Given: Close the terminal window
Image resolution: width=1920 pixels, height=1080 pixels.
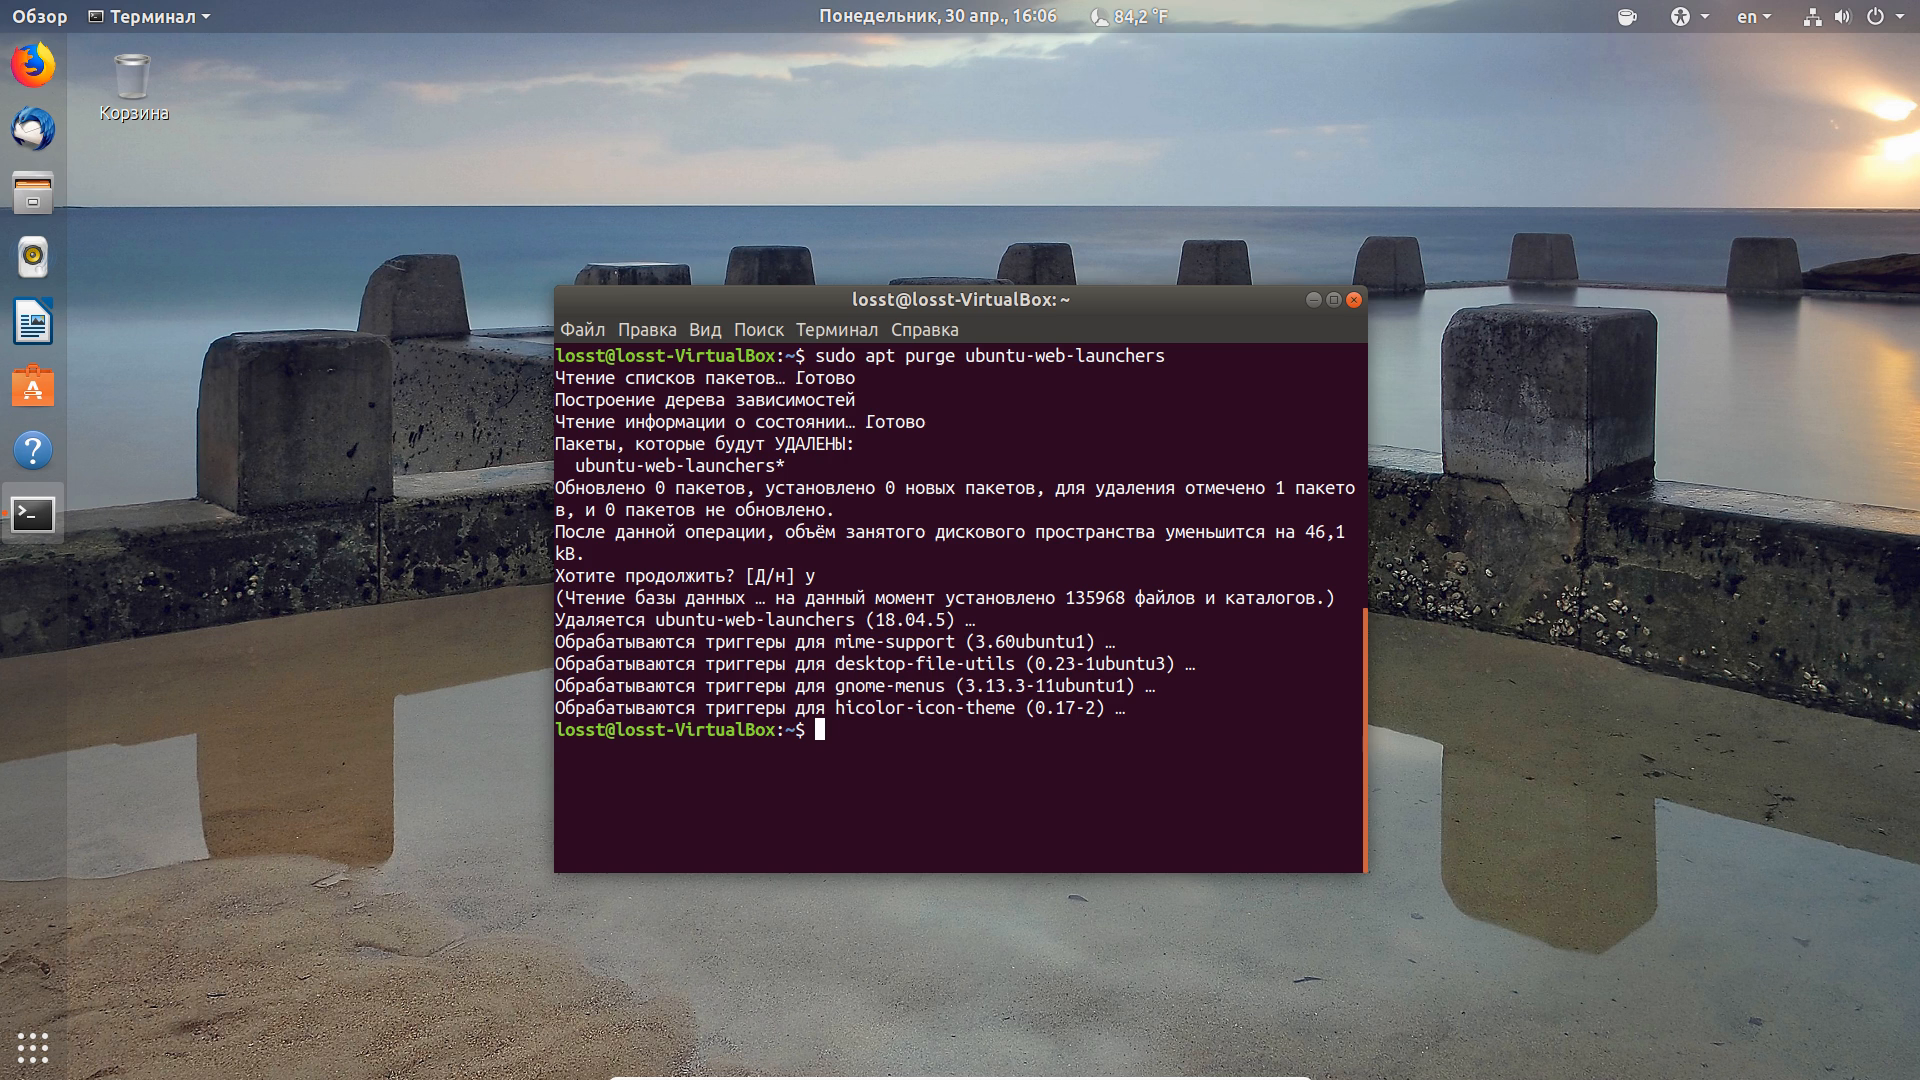Looking at the screenshot, I should 1354,300.
